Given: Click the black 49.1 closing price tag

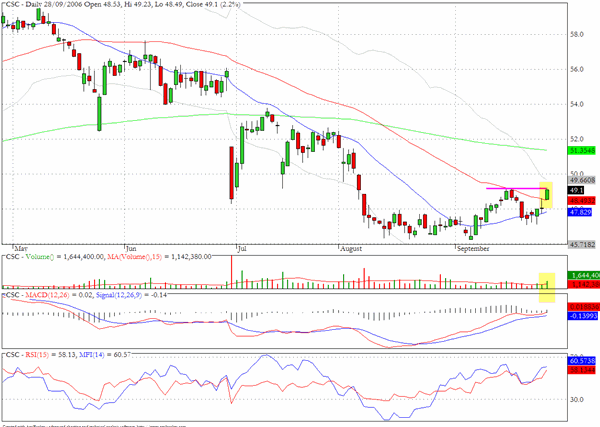Looking at the screenshot, I should (577, 190).
